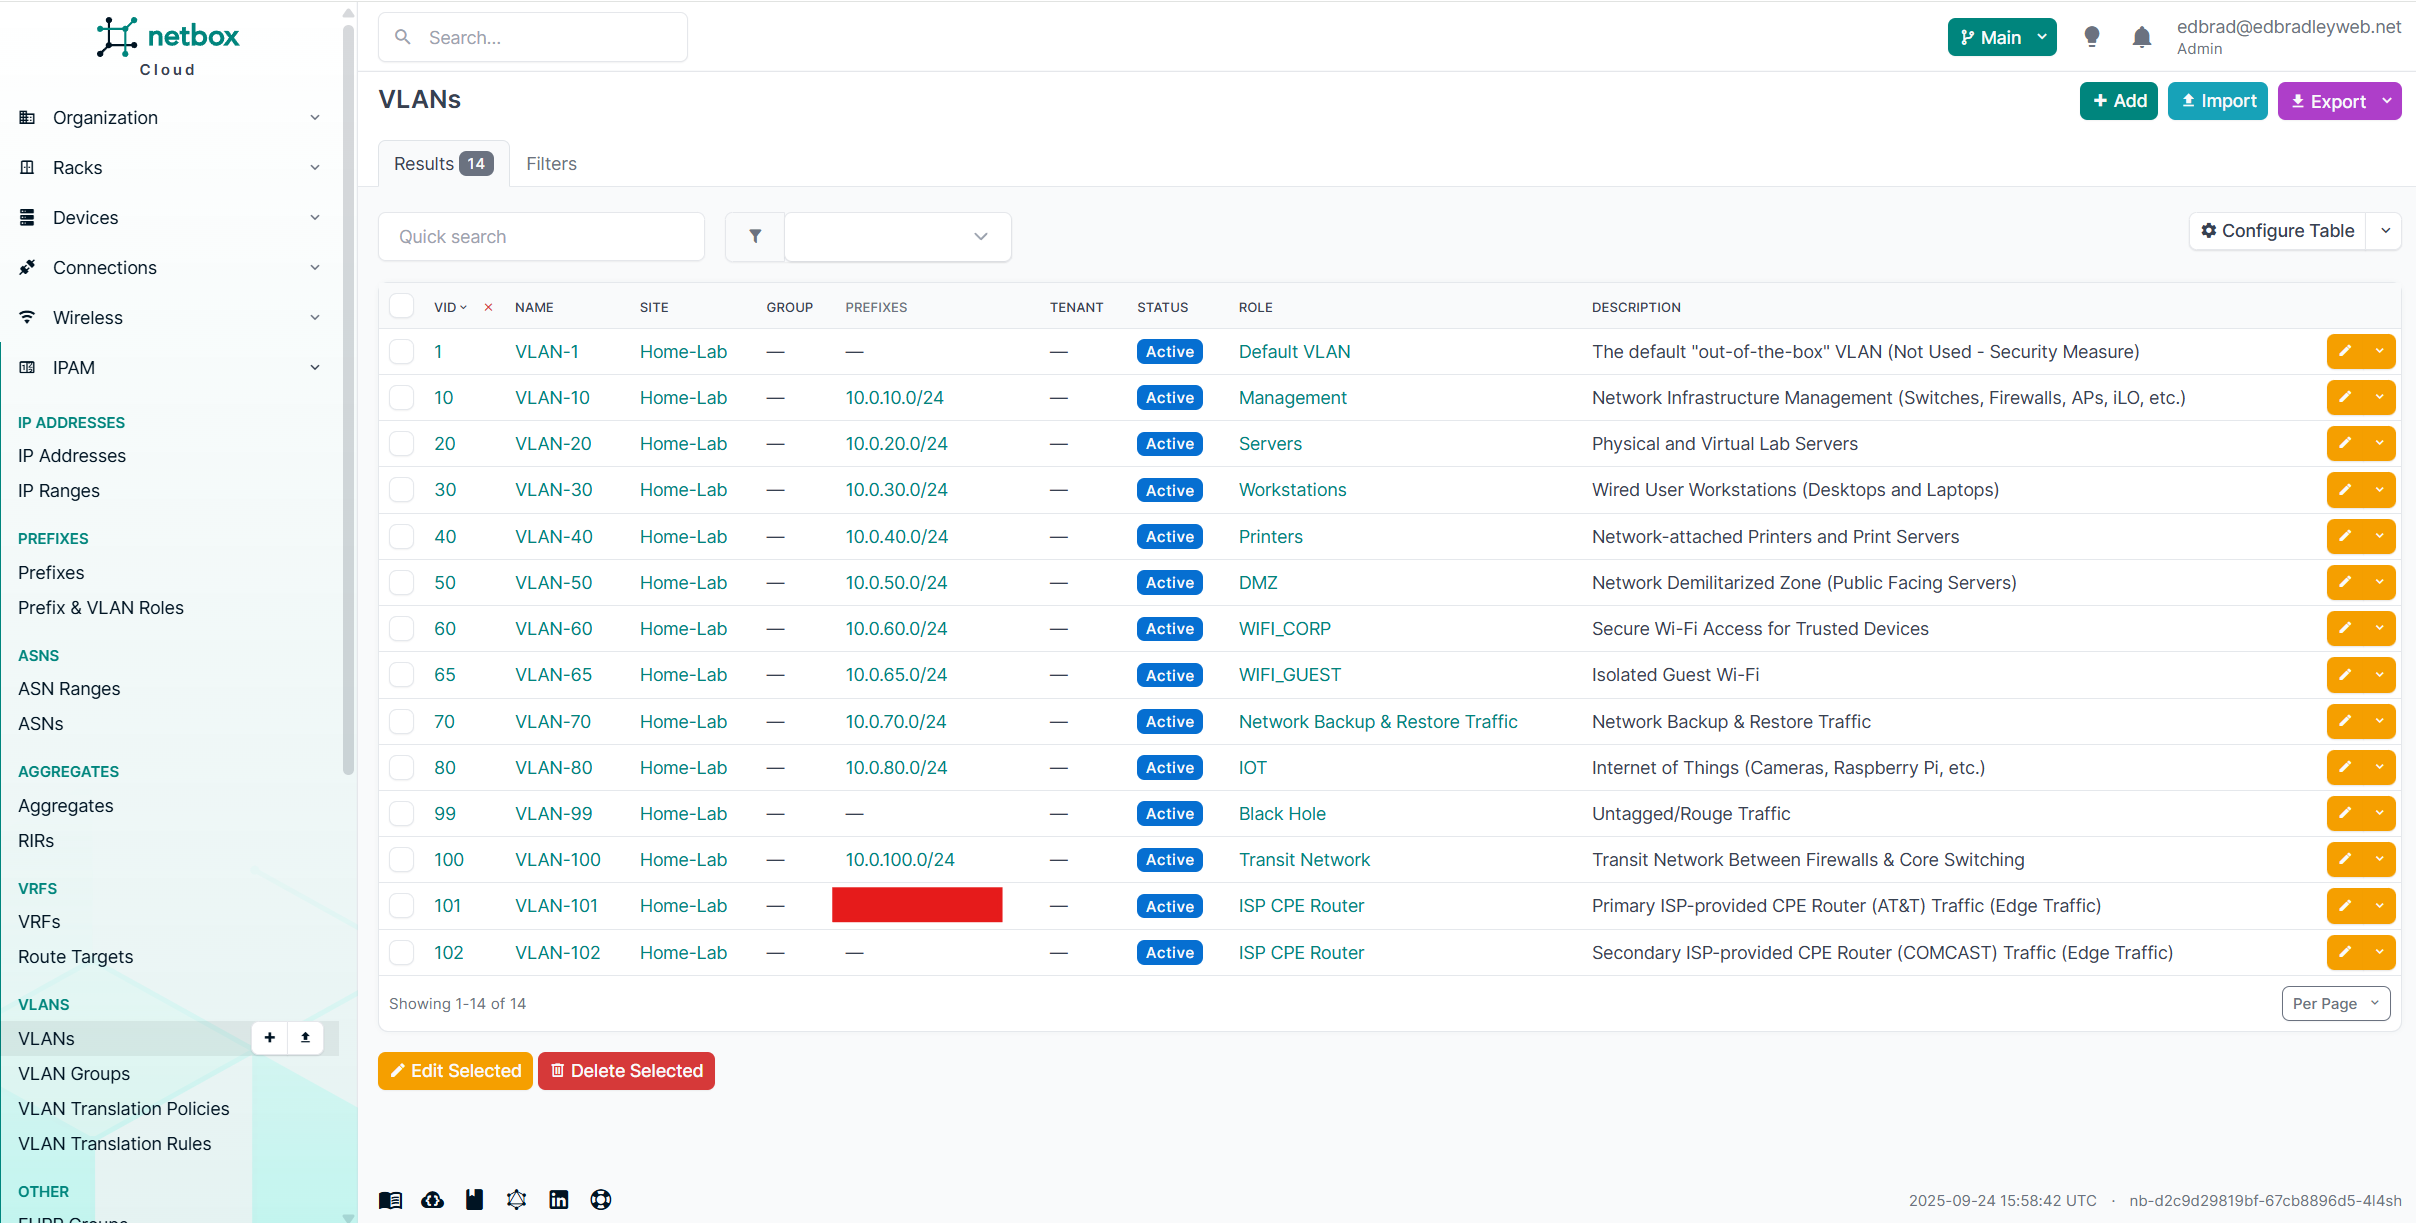This screenshot has width=2416, height=1223.
Task: Click the plus icon beside VLANs sidebar item
Action: coord(270,1038)
